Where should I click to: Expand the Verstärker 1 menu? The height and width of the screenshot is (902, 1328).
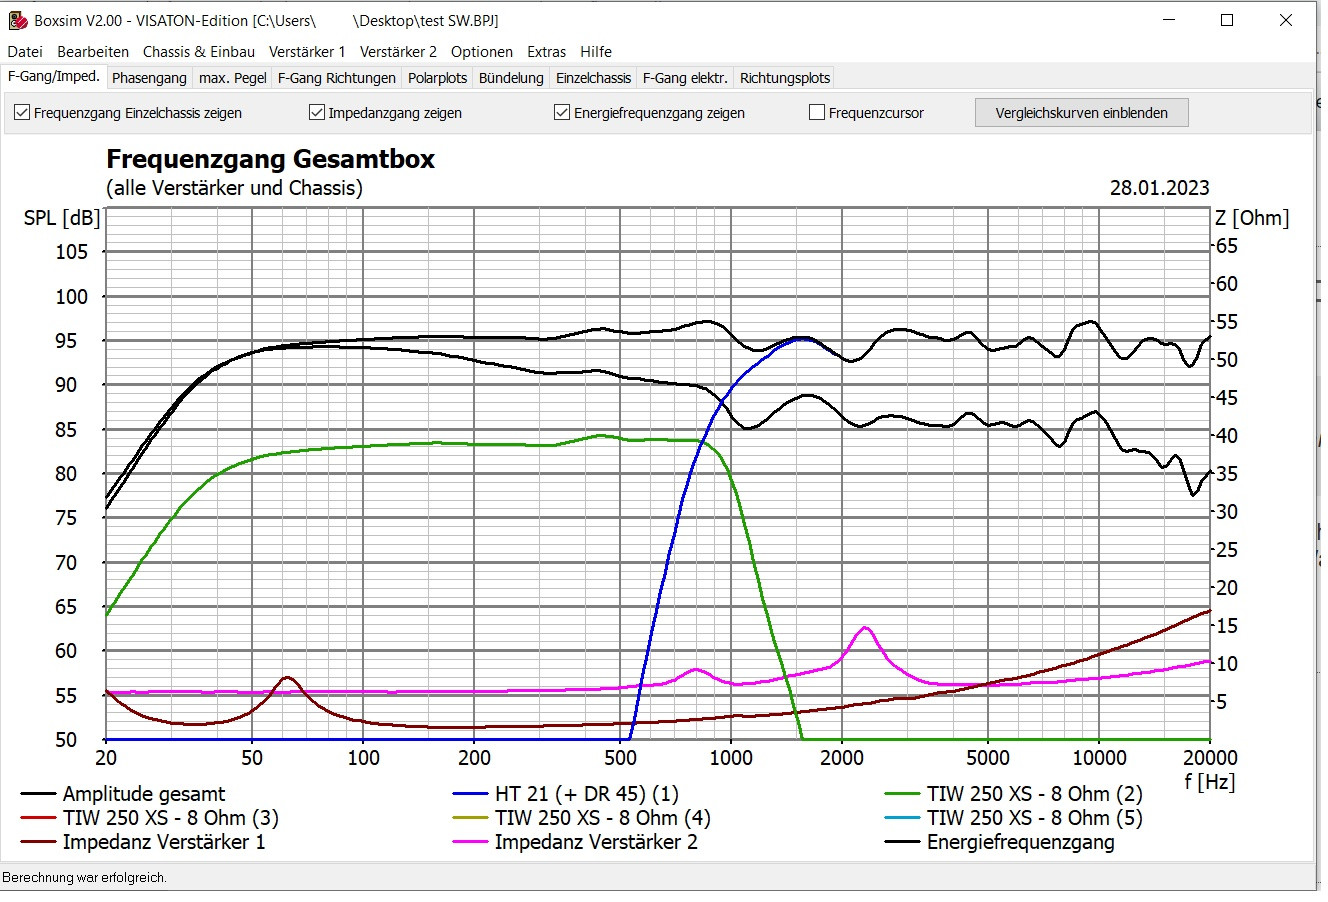[x=307, y=52]
